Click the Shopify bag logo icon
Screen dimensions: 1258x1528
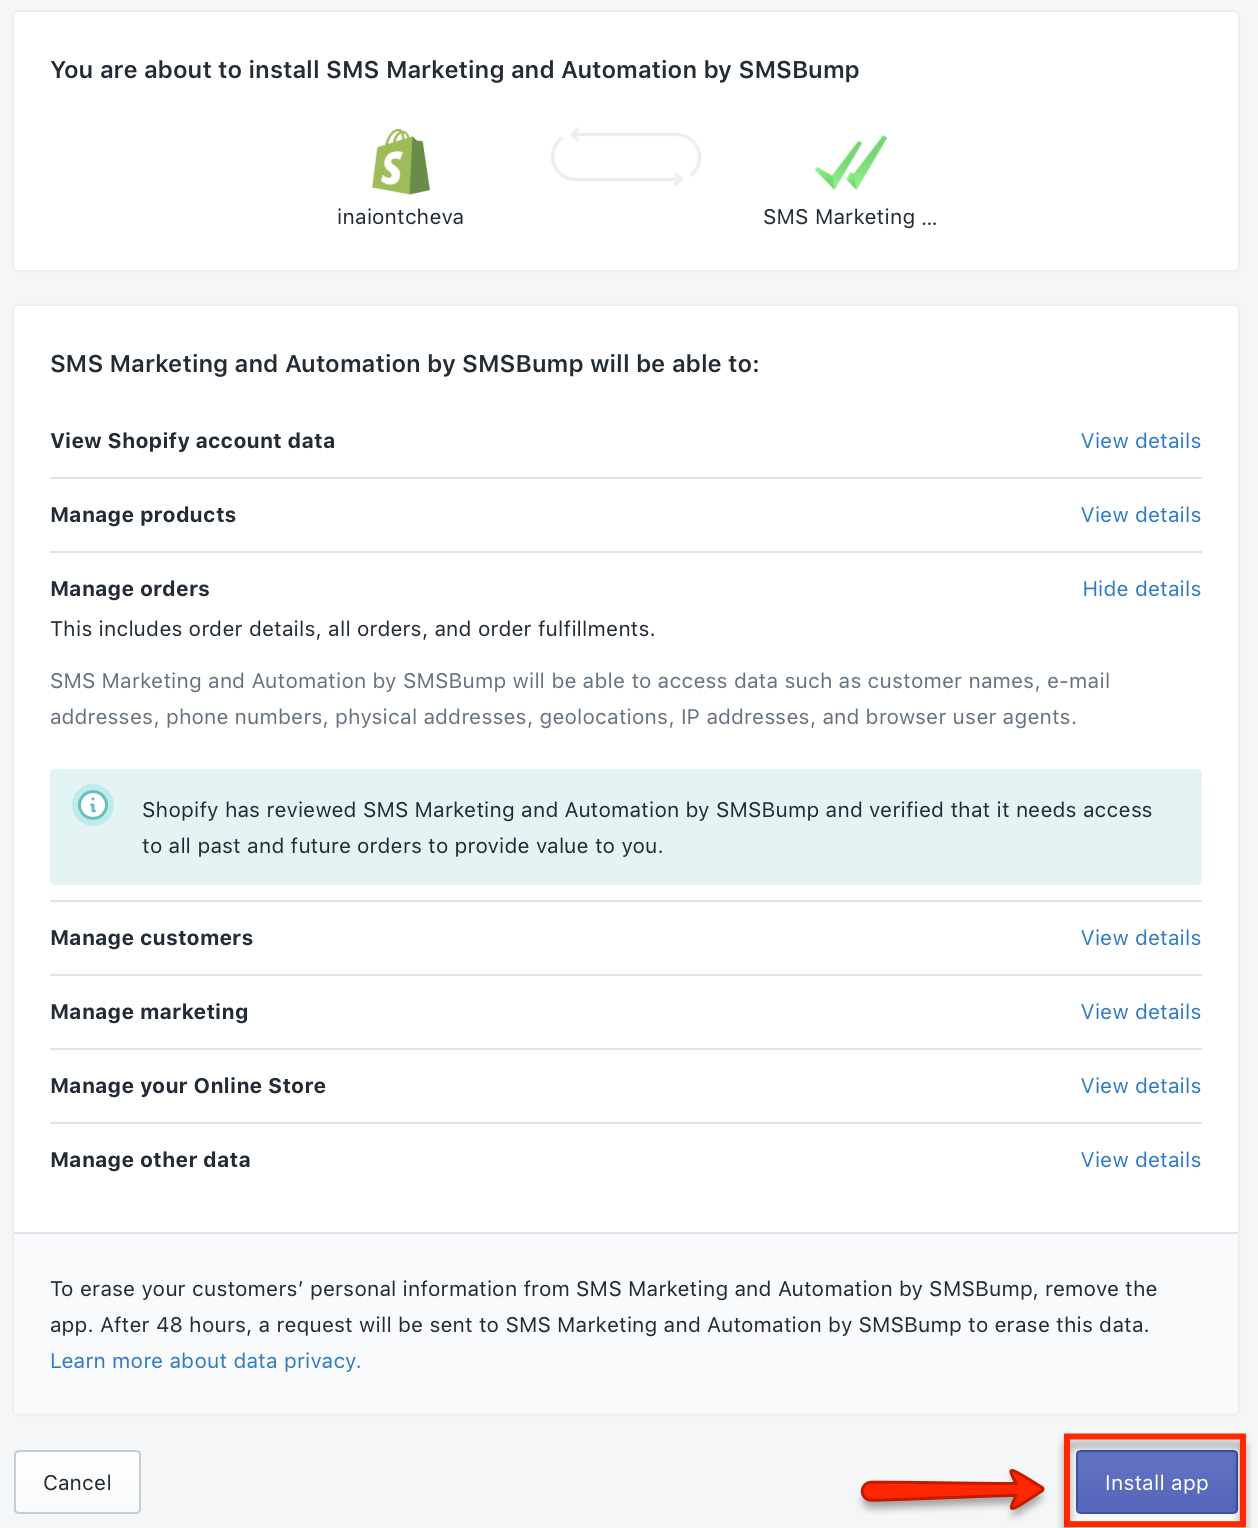pyautogui.click(x=400, y=162)
